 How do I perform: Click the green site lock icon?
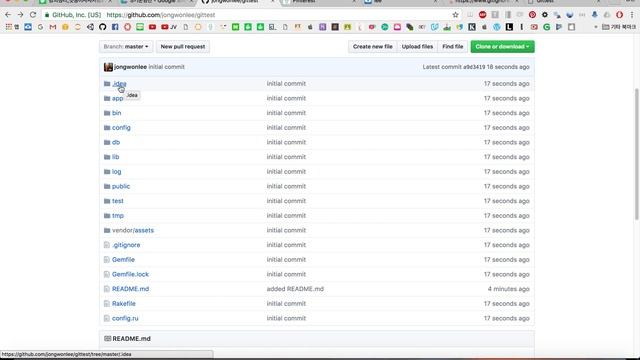pos(47,15)
